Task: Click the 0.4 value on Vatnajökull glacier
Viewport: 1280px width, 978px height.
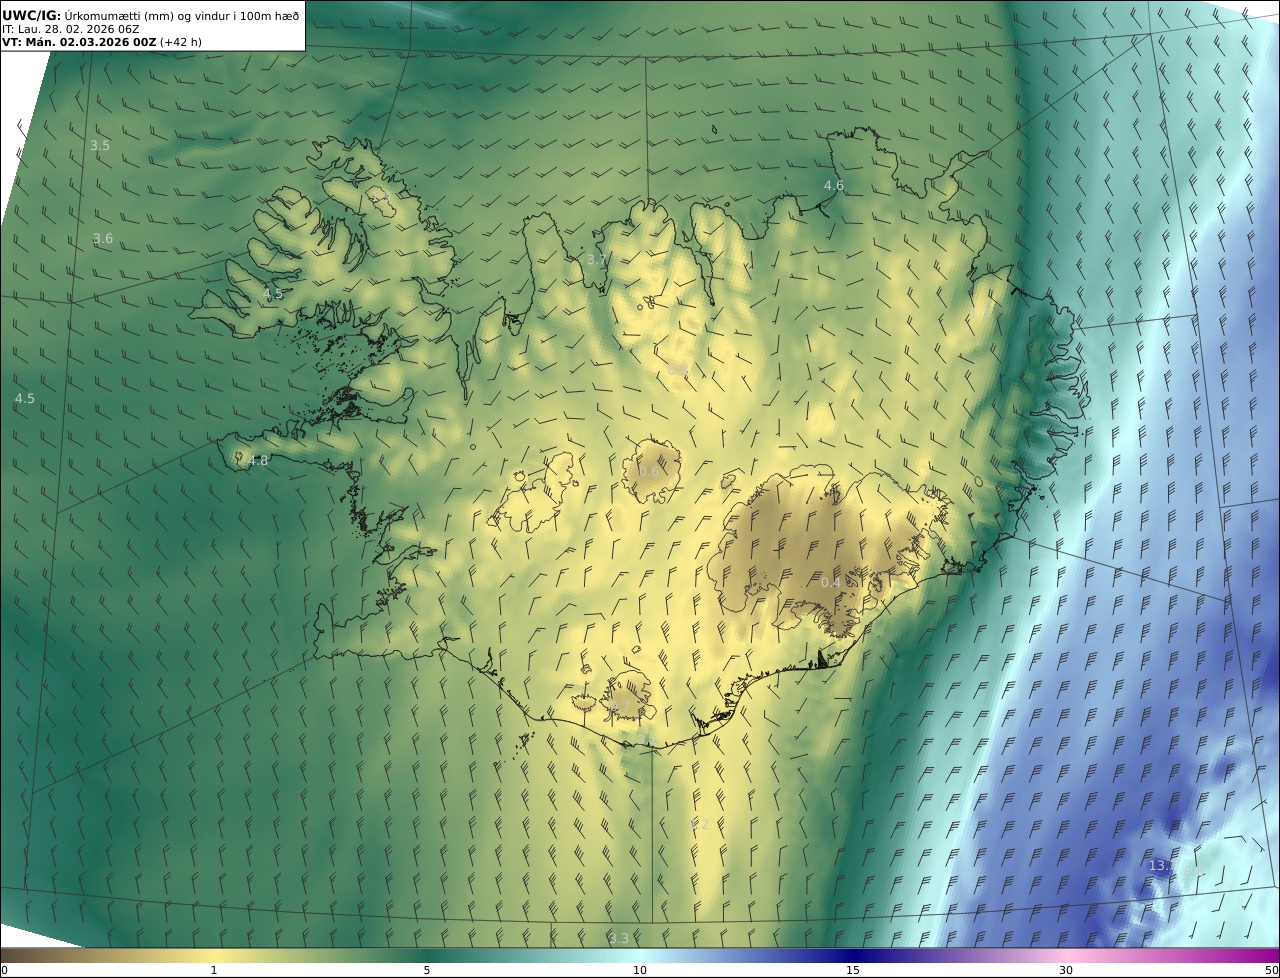Action: click(x=831, y=583)
